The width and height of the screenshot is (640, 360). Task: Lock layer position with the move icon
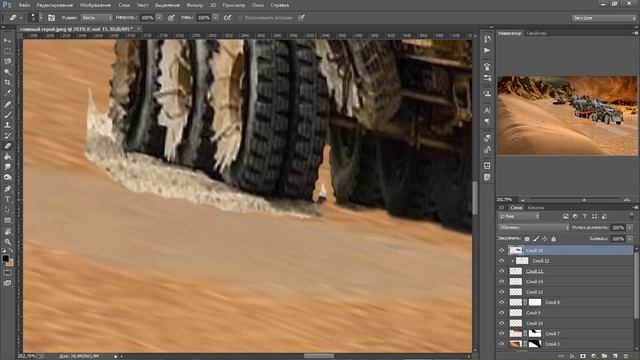coord(544,239)
